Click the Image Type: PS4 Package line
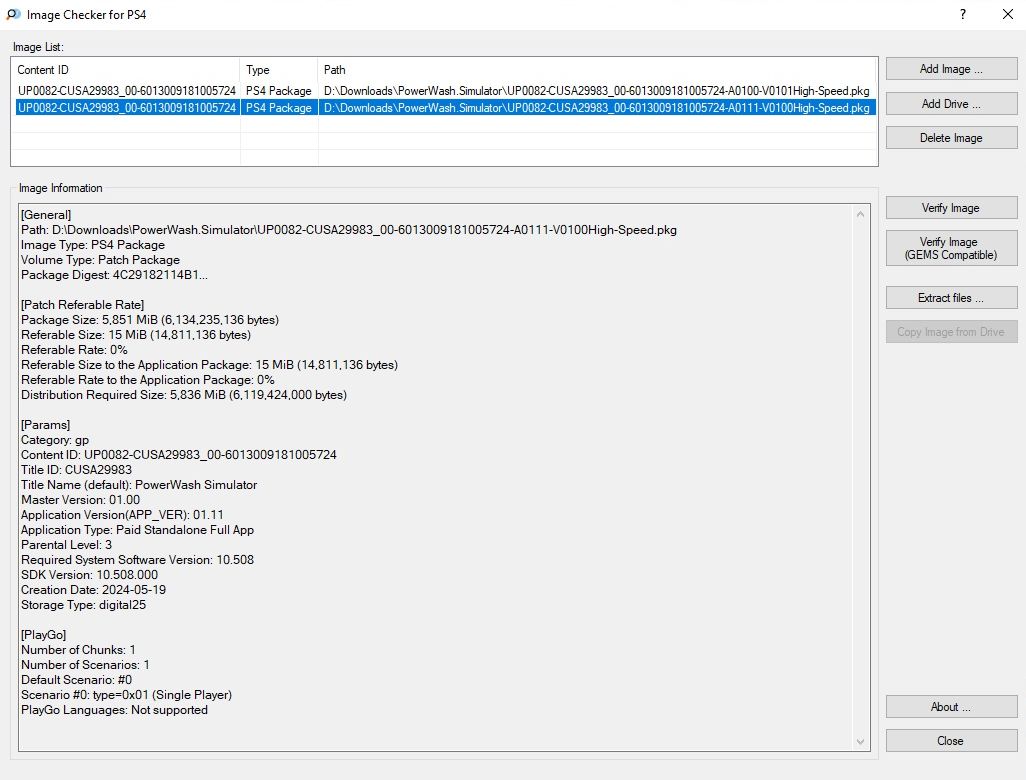 [x=93, y=245]
